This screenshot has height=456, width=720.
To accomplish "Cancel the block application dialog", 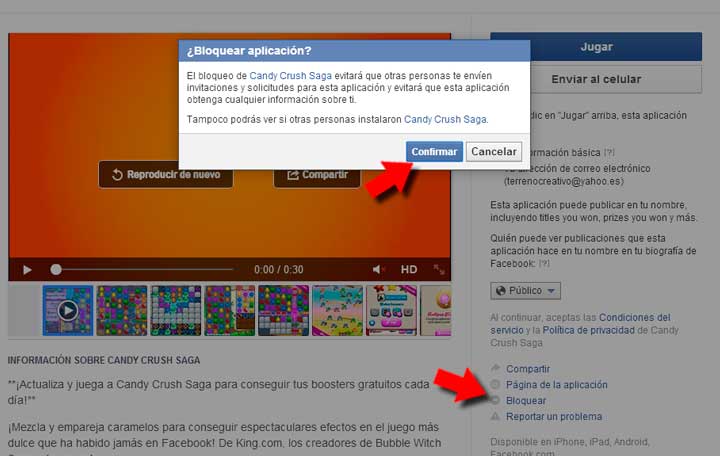I will click(494, 152).
